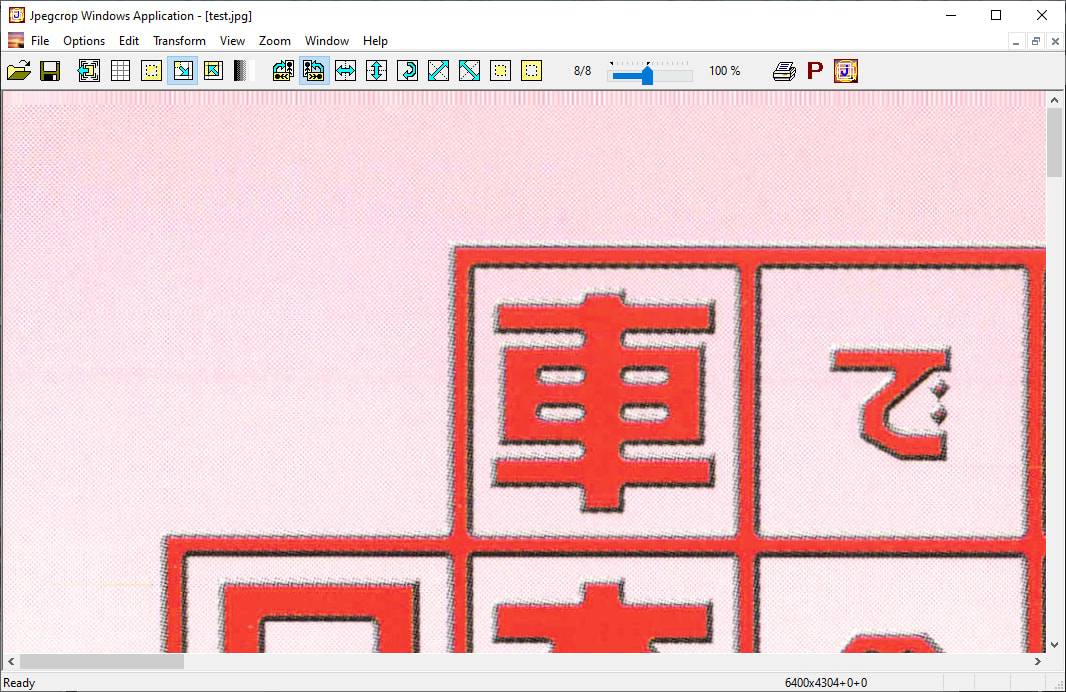Click the Edit menu item

point(129,41)
